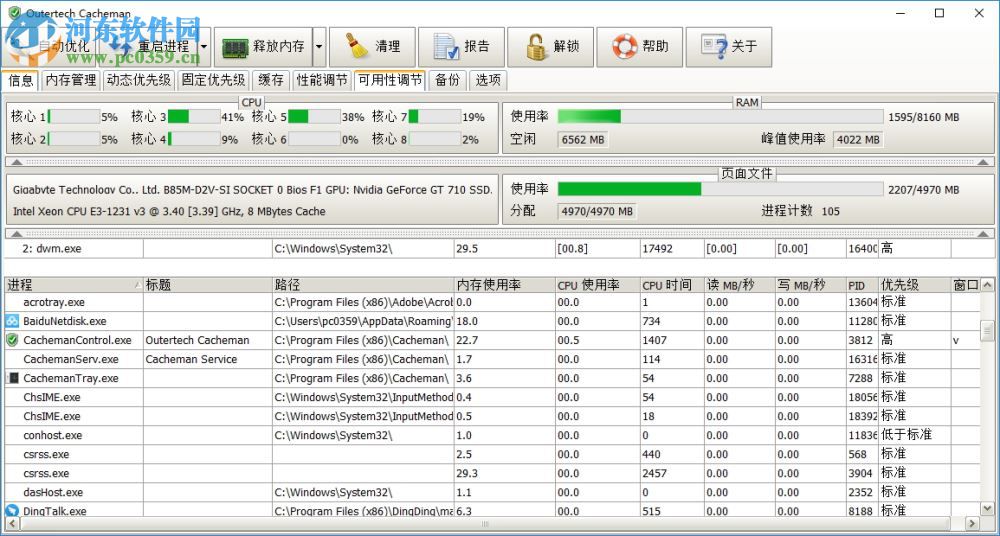Select the conhost.exe process row
The height and width of the screenshot is (536, 1000).
492,435
